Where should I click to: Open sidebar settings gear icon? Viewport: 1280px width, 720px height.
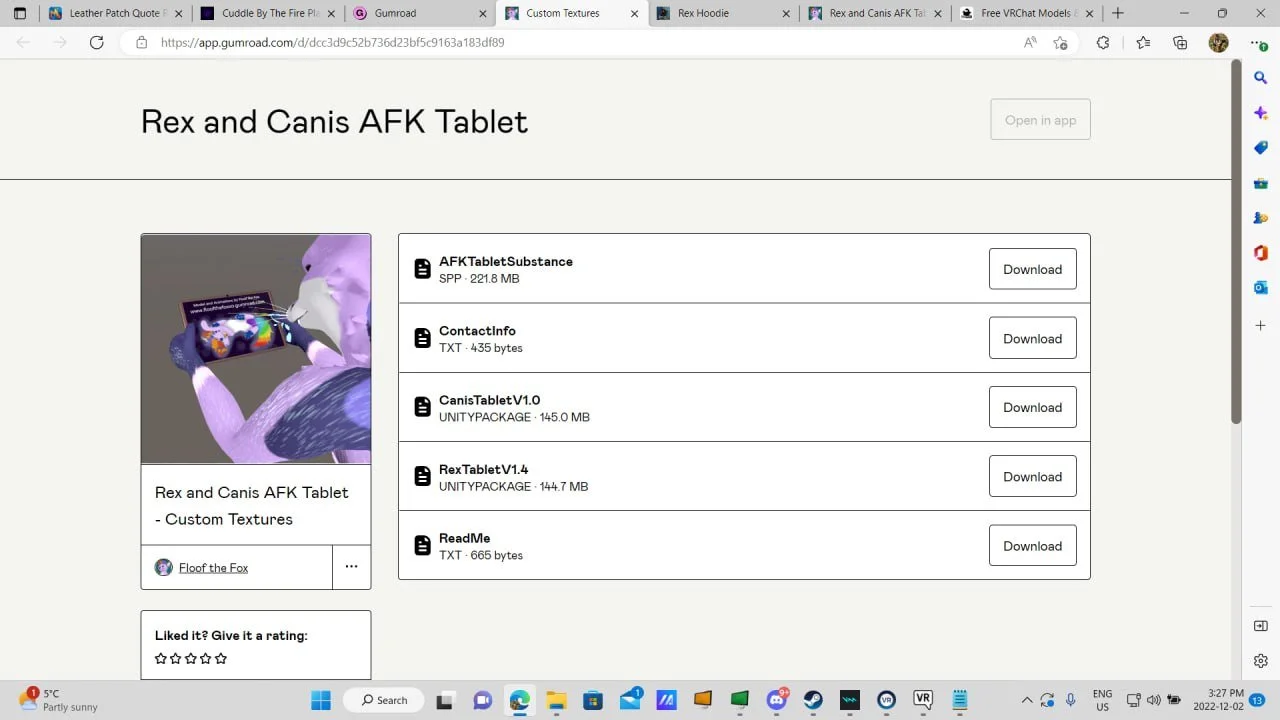[1261, 661]
